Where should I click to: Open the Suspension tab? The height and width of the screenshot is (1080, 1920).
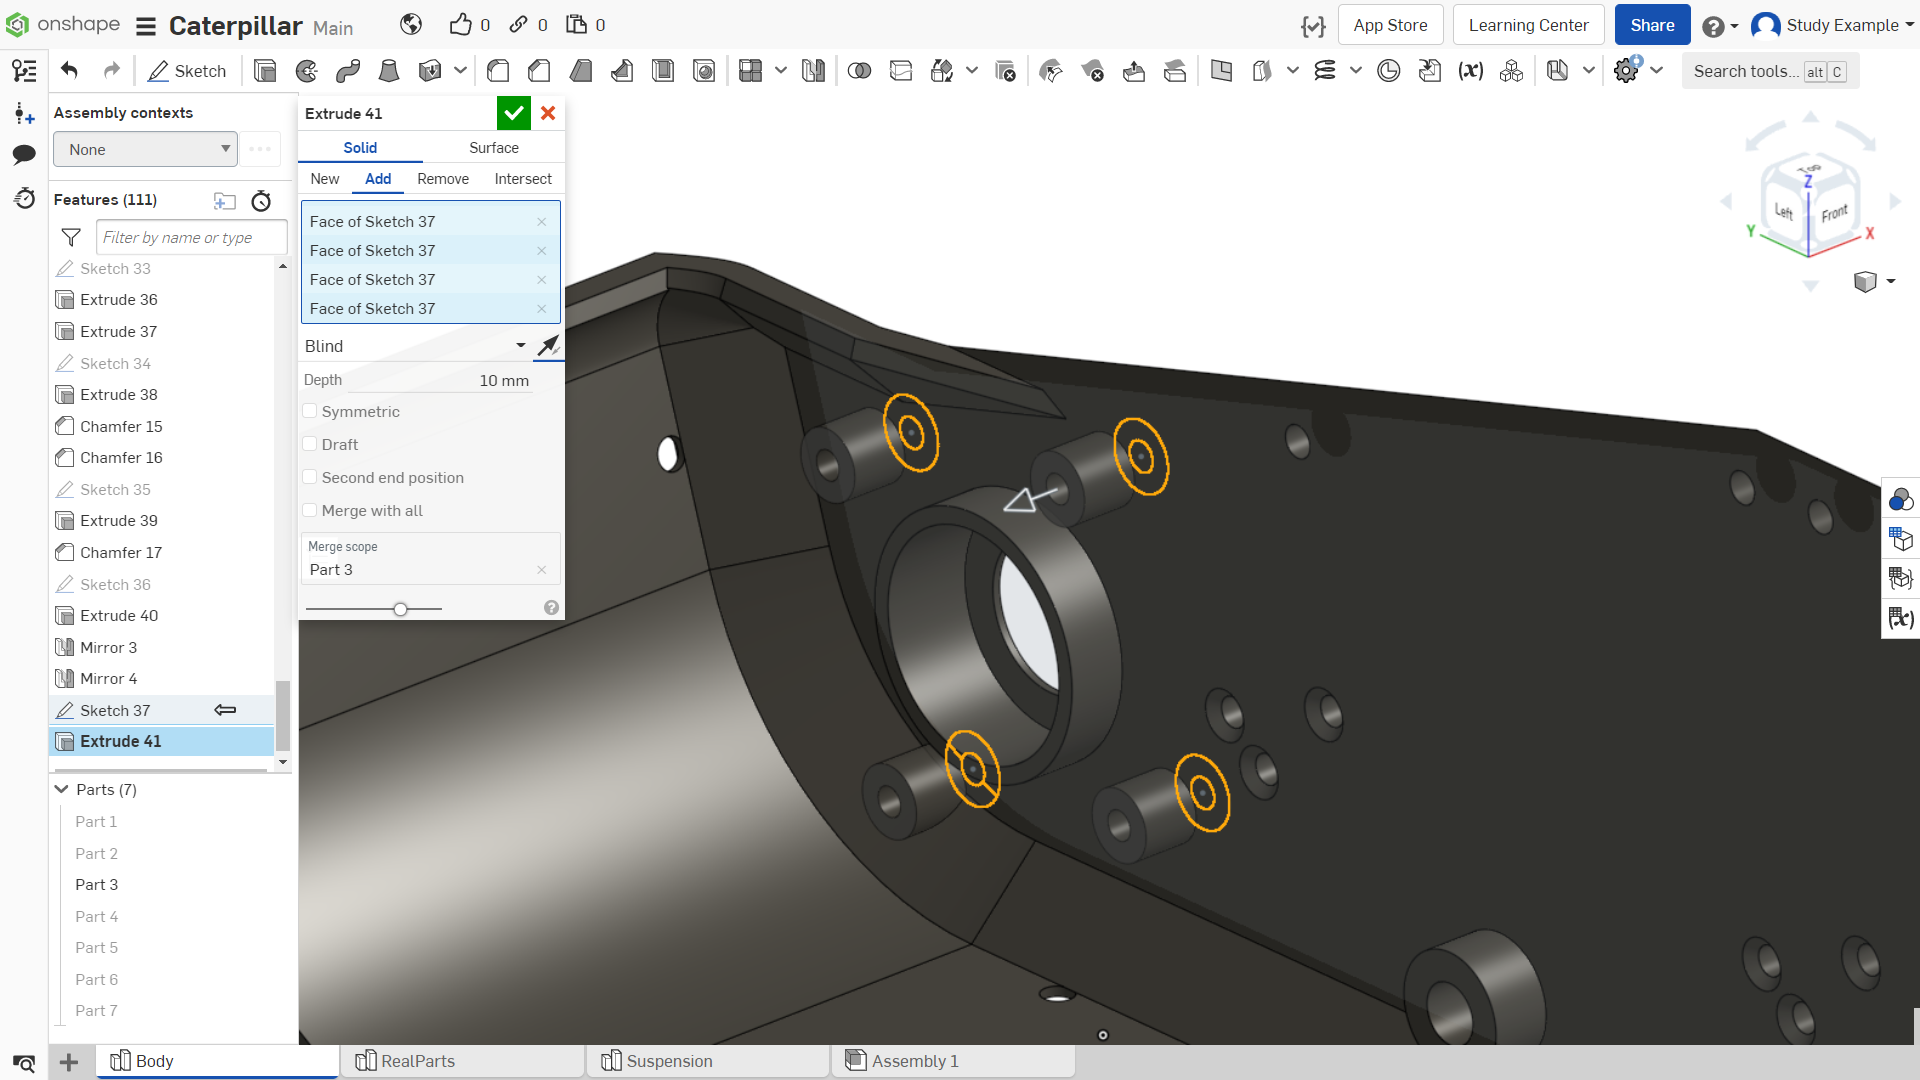(708, 1061)
